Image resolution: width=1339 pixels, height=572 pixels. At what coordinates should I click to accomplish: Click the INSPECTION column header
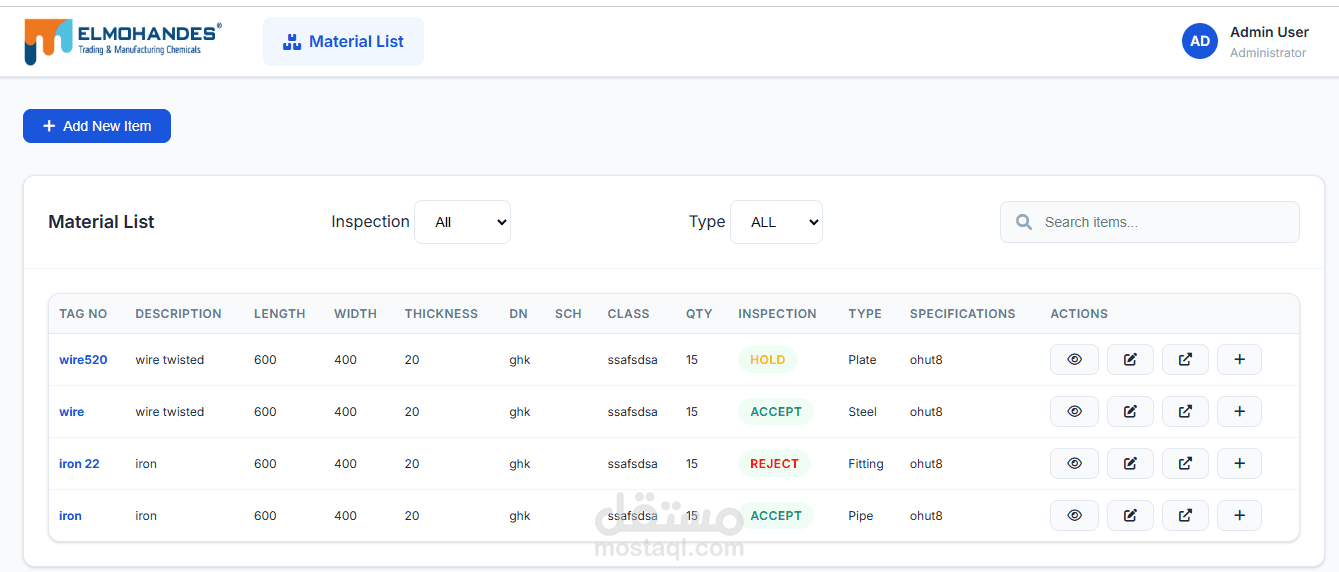777,313
